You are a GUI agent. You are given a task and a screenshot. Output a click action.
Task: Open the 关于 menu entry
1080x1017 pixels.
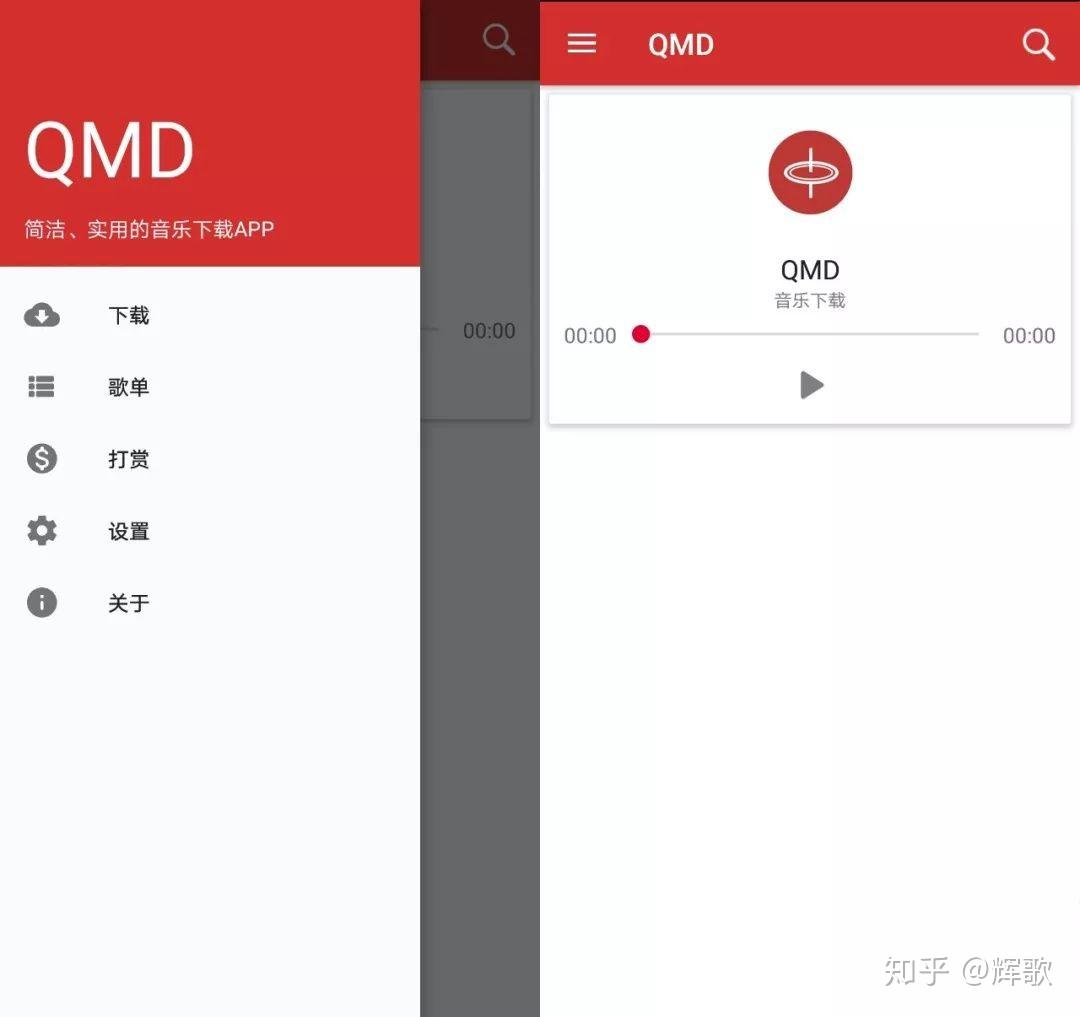click(x=209, y=603)
